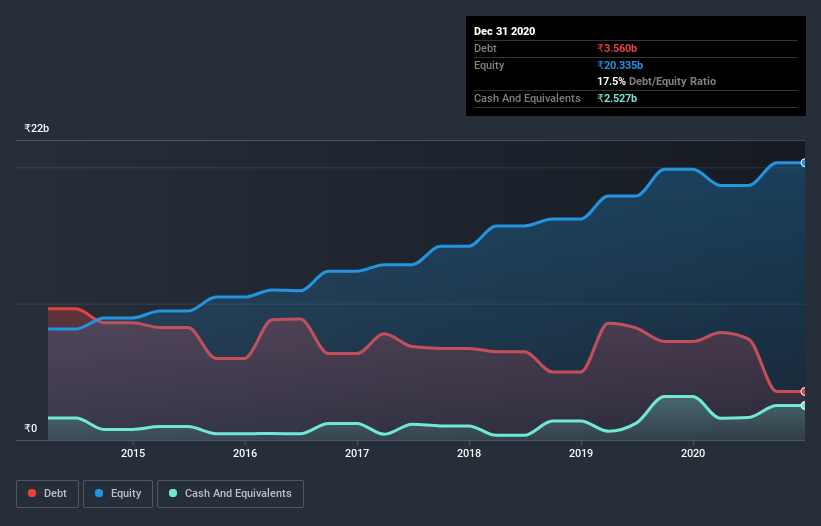Click the ₹2.527b cash value
The height and width of the screenshot is (526, 821).
tap(617, 98)
